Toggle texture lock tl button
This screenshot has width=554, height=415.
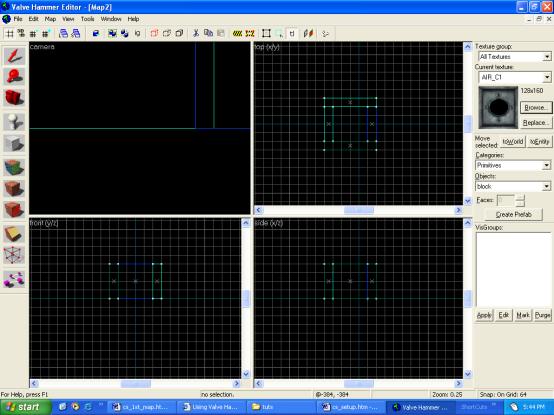(292, 33)
